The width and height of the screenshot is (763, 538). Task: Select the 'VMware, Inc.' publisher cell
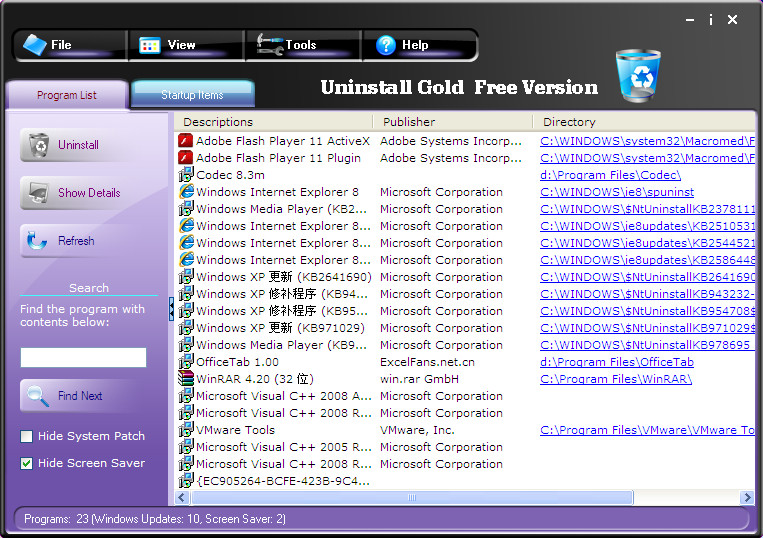(417, 430)
